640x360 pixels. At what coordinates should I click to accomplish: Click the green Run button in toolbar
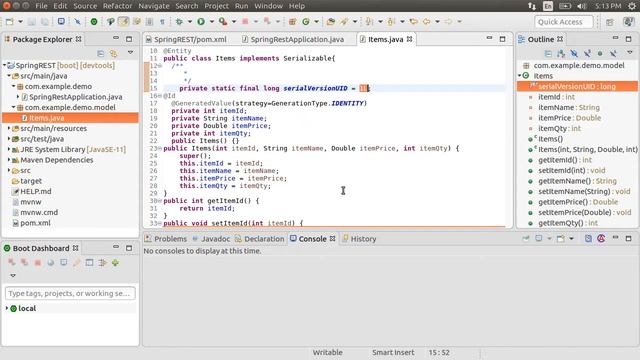[x=201, y=22]
